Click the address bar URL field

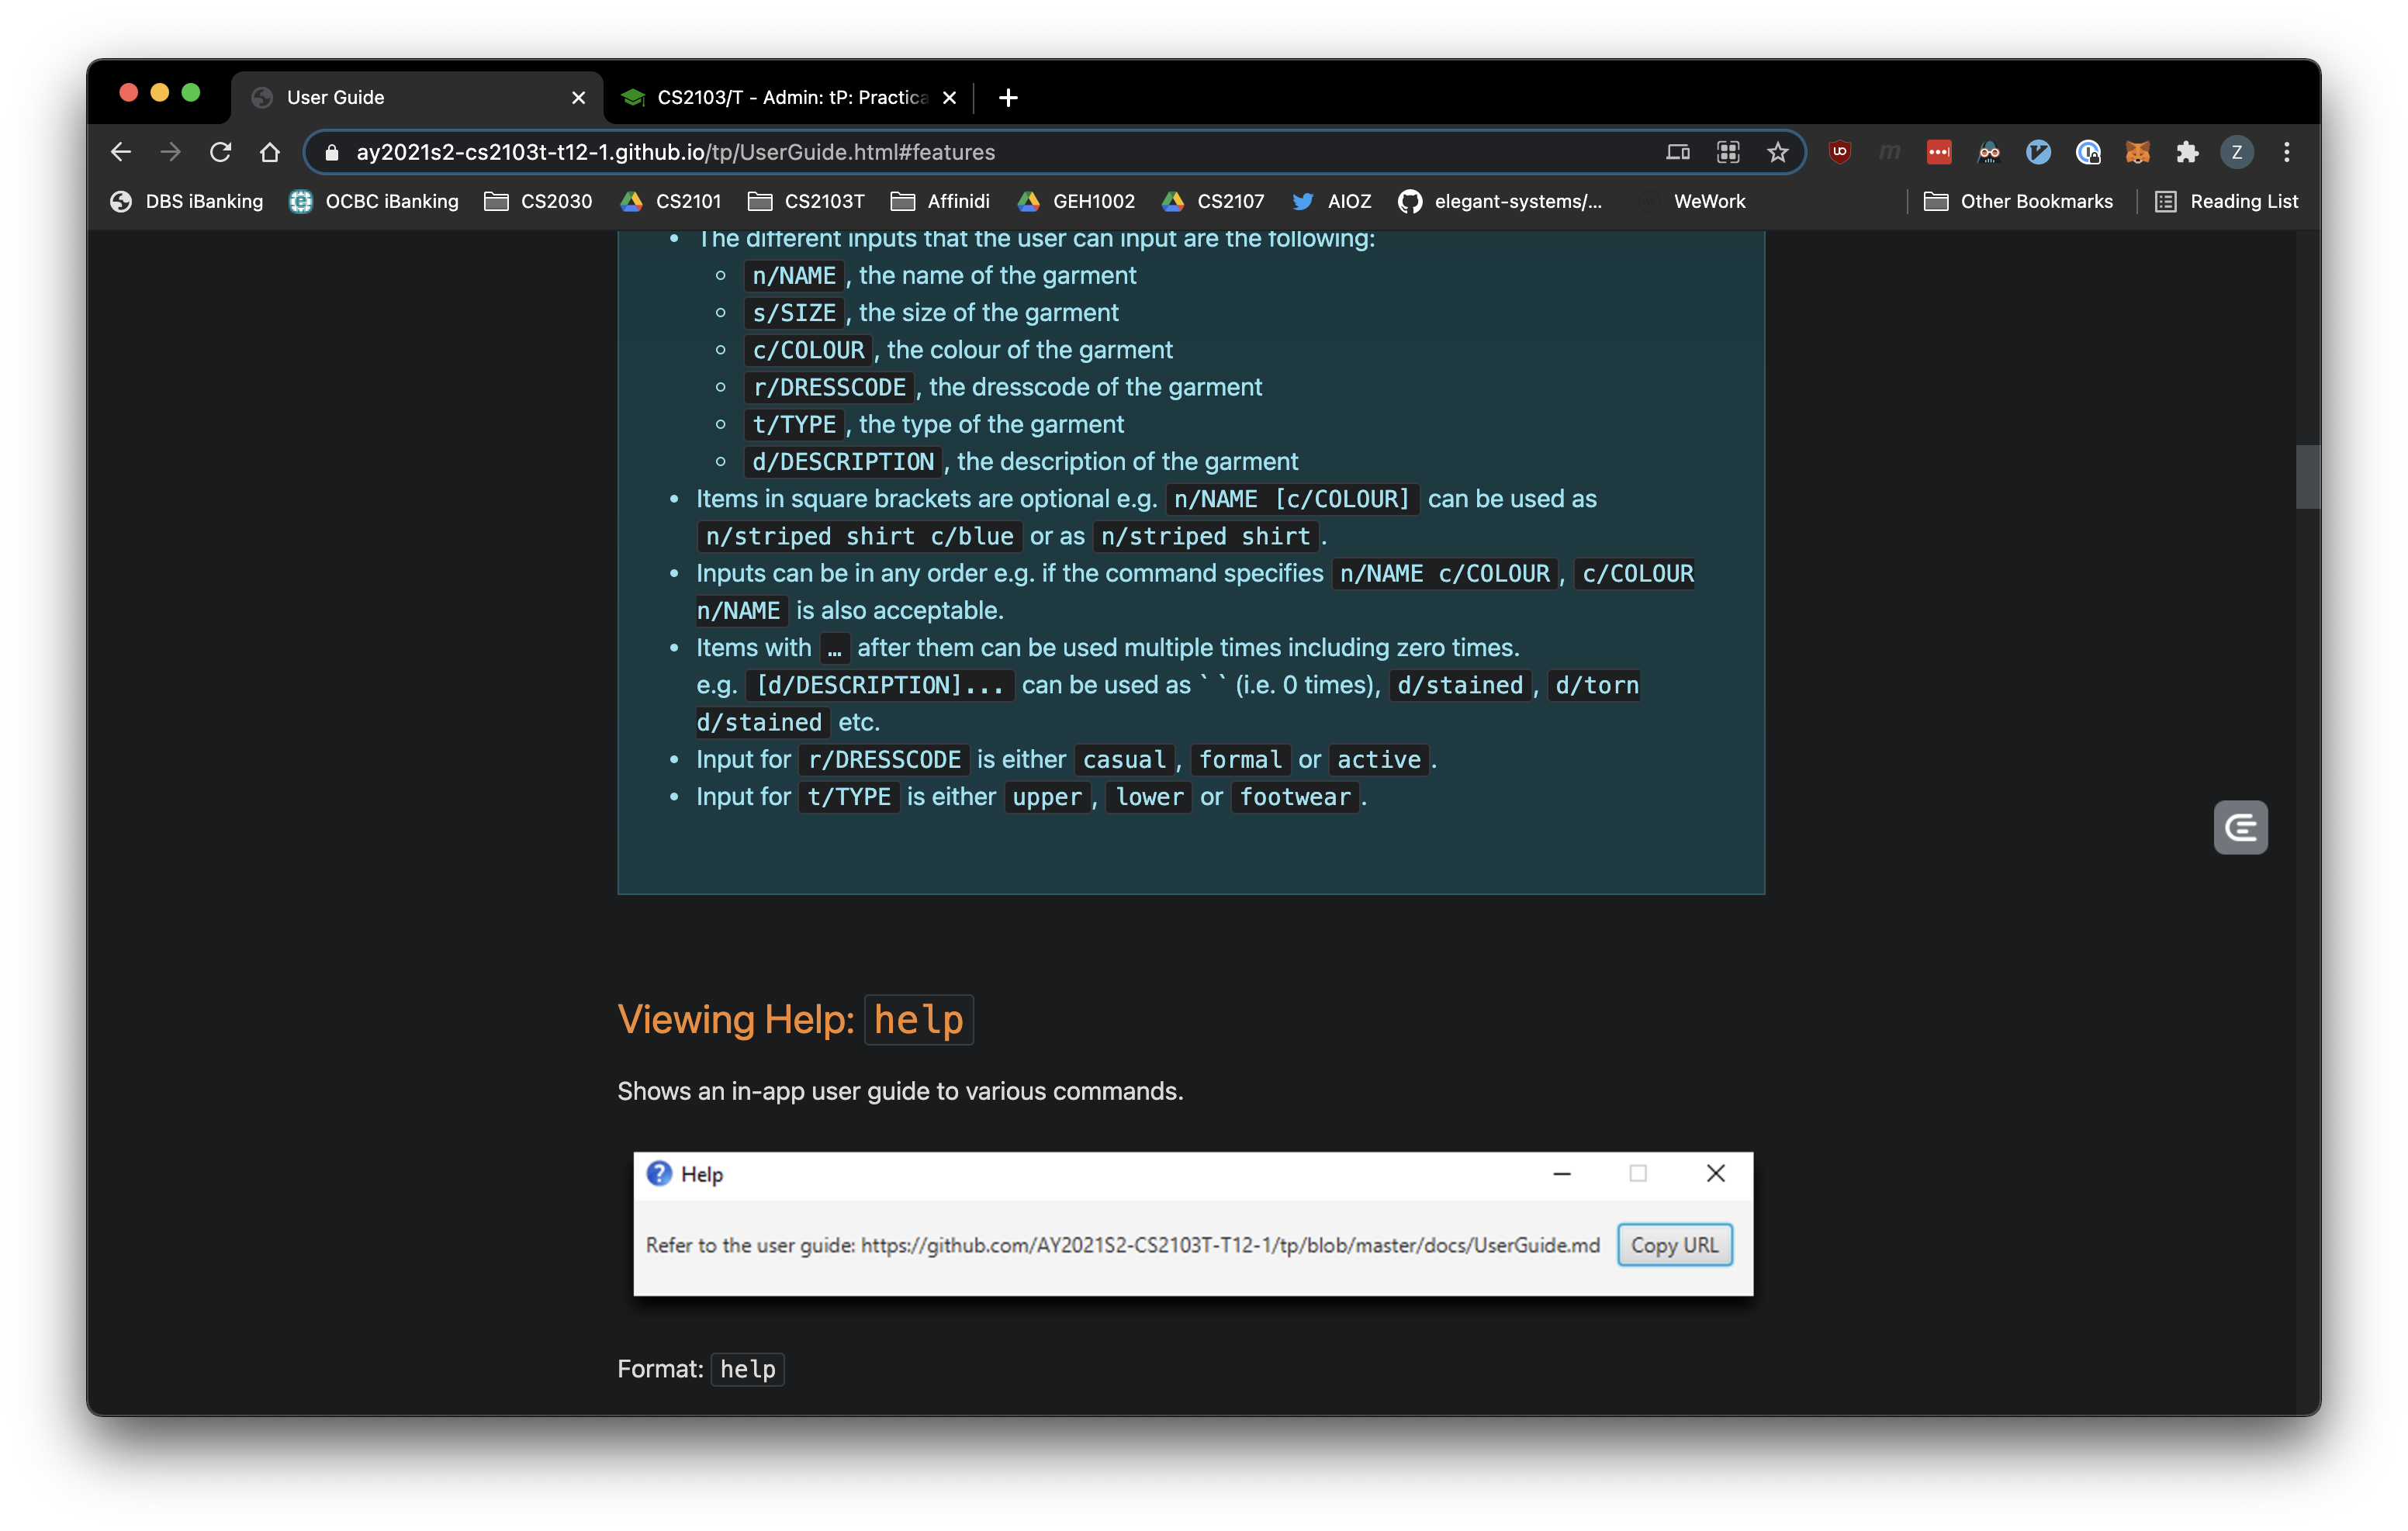[x=900, y=152]
